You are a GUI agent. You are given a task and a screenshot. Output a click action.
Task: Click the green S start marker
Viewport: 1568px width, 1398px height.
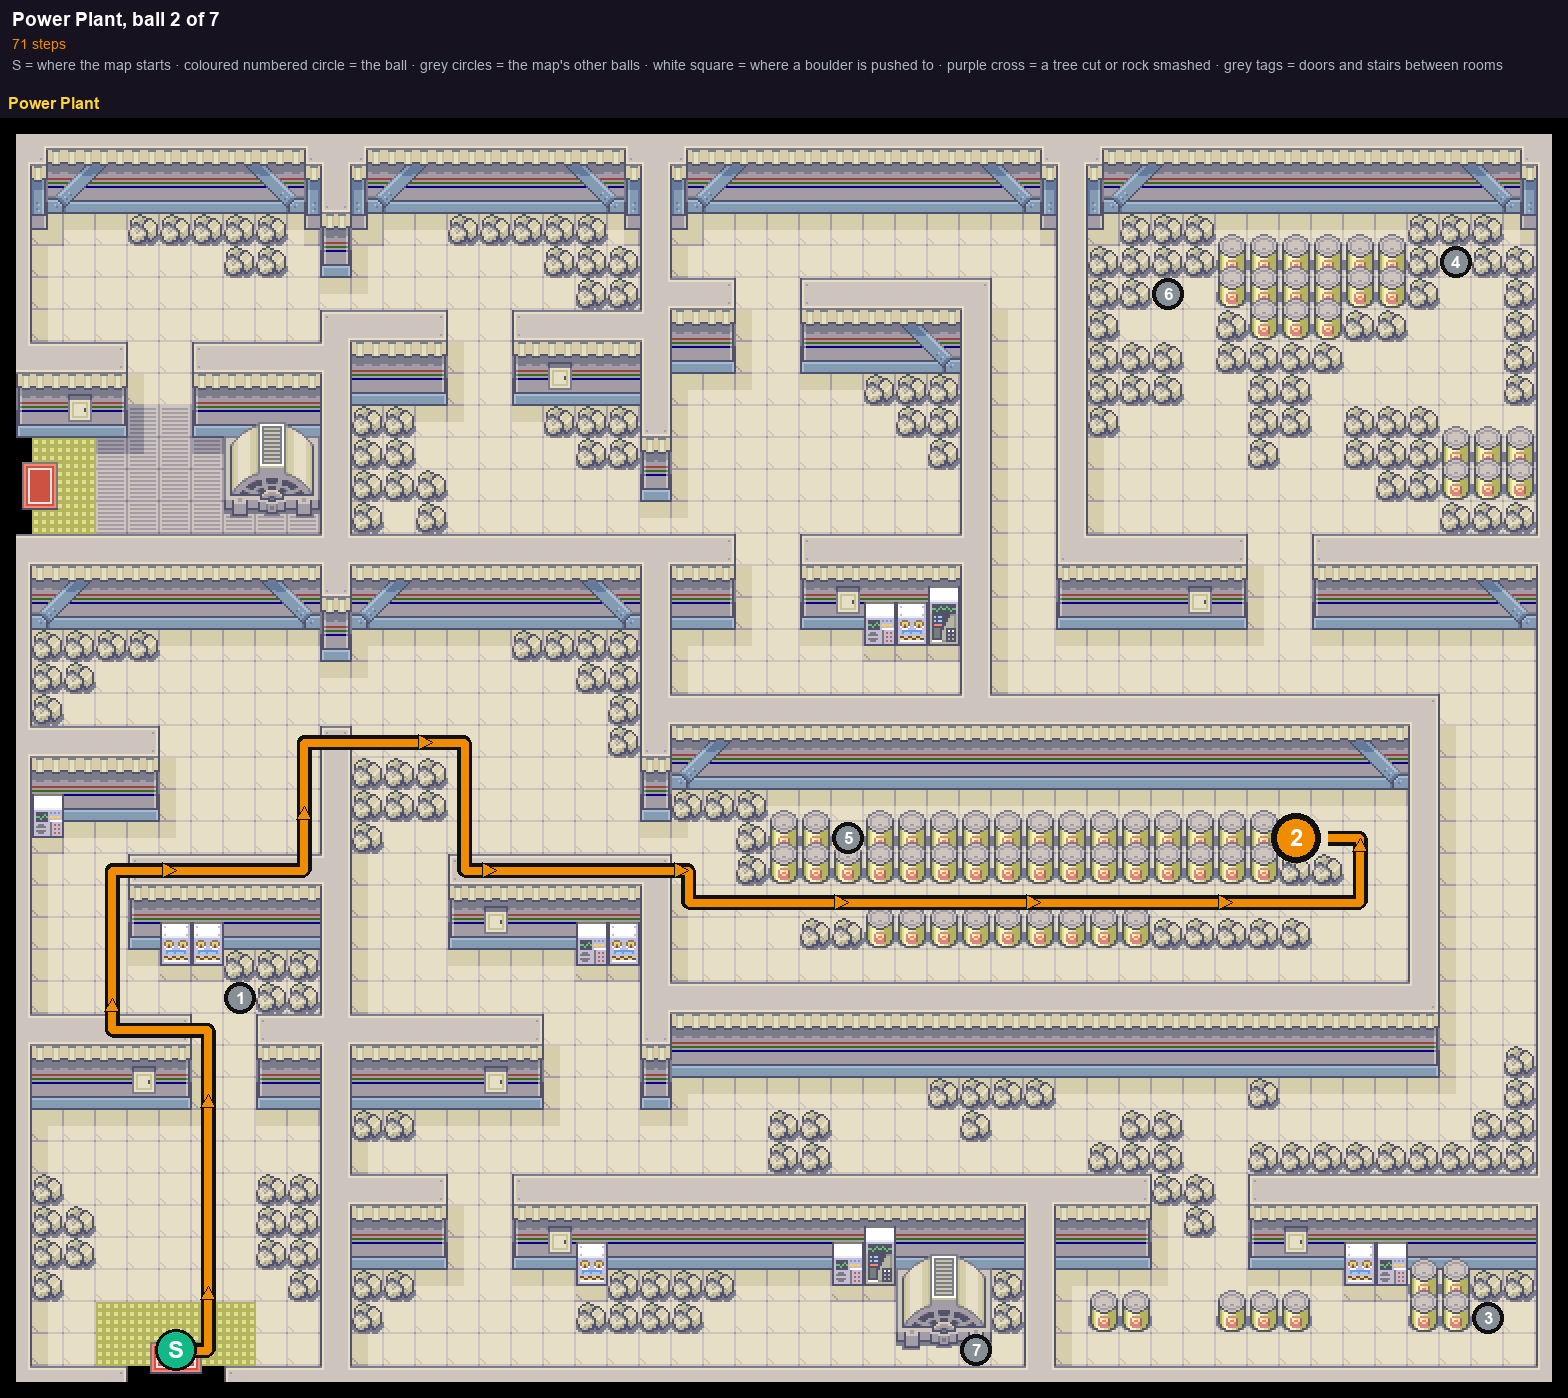[x=176, y=1350]
